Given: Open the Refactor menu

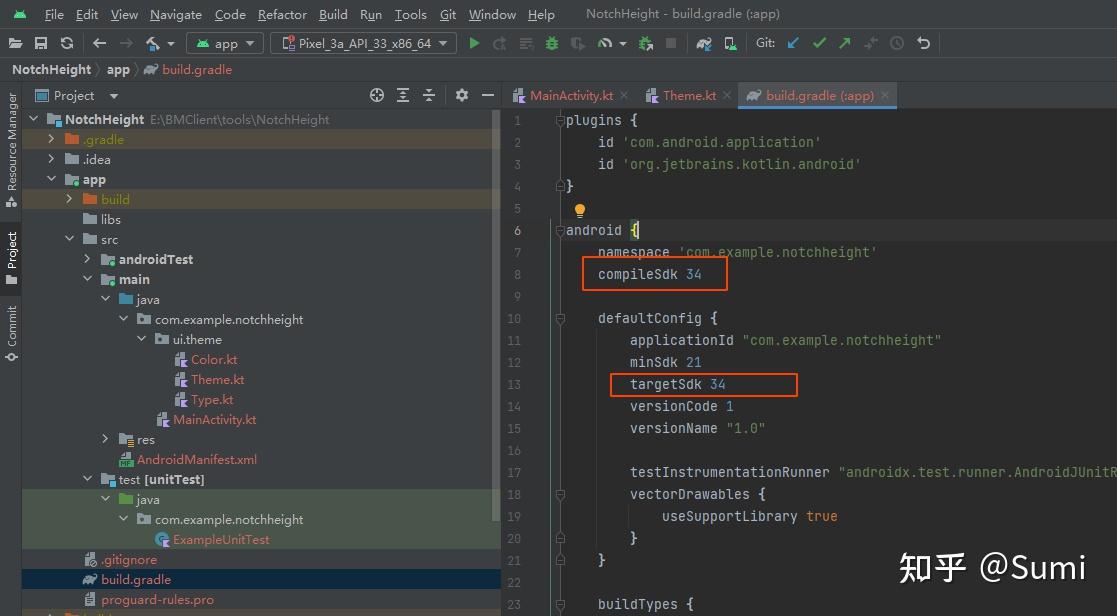Looking at the screenshot, I should tap(282, 15).
